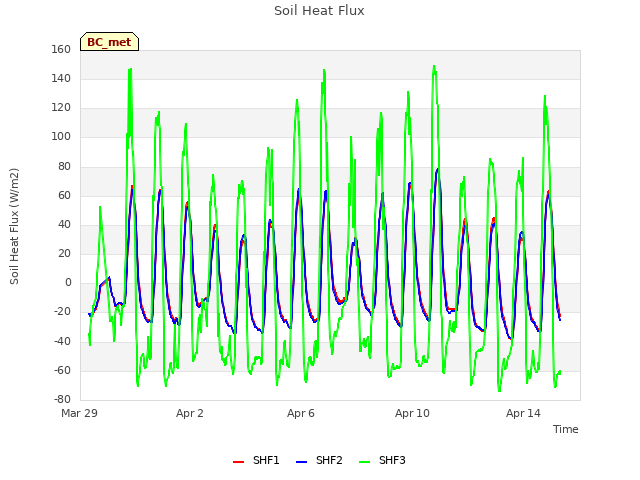The width and height of the screenshot is (640, 480).
Task: Click the Soil Heat Flux (W/m2) axis title
Action: 14,226
